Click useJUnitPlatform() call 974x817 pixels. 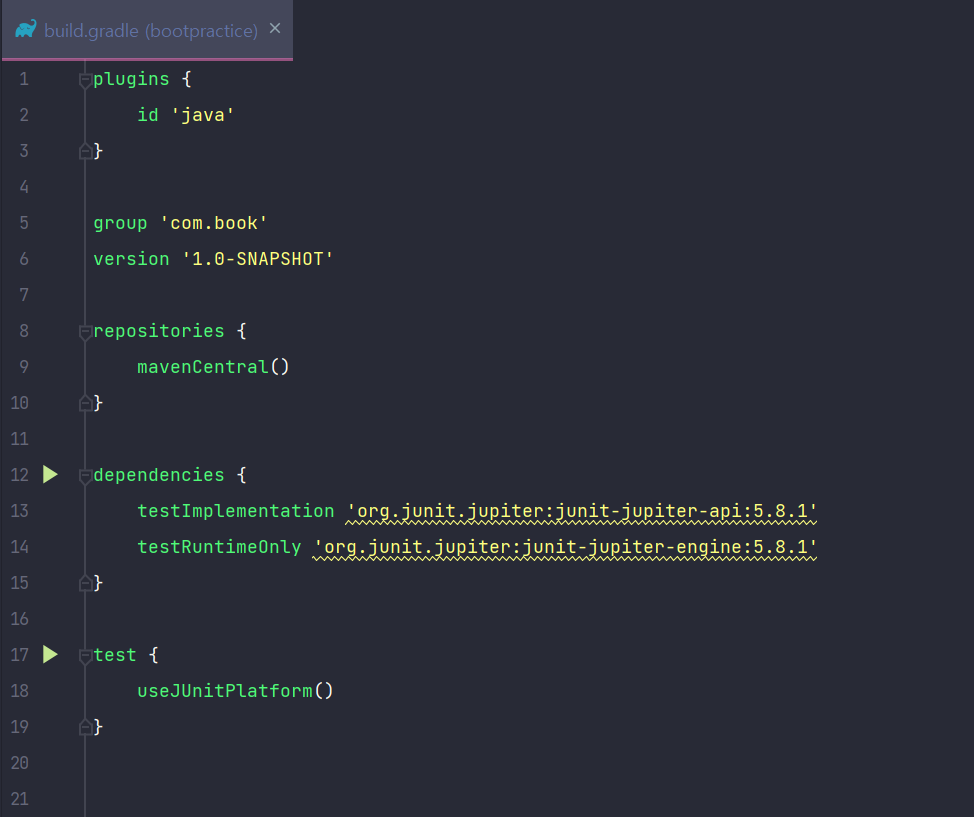(x=235, y=691)
